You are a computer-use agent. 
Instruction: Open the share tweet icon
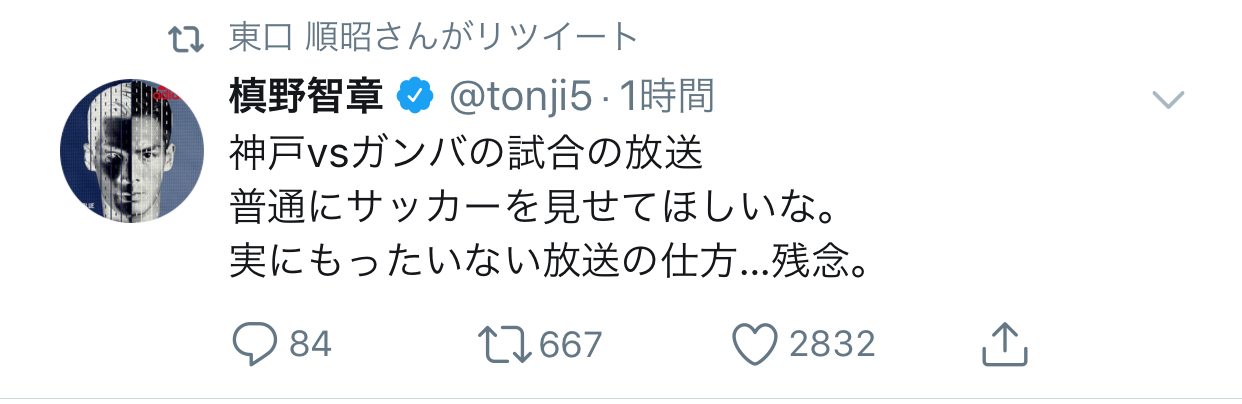1005,345
